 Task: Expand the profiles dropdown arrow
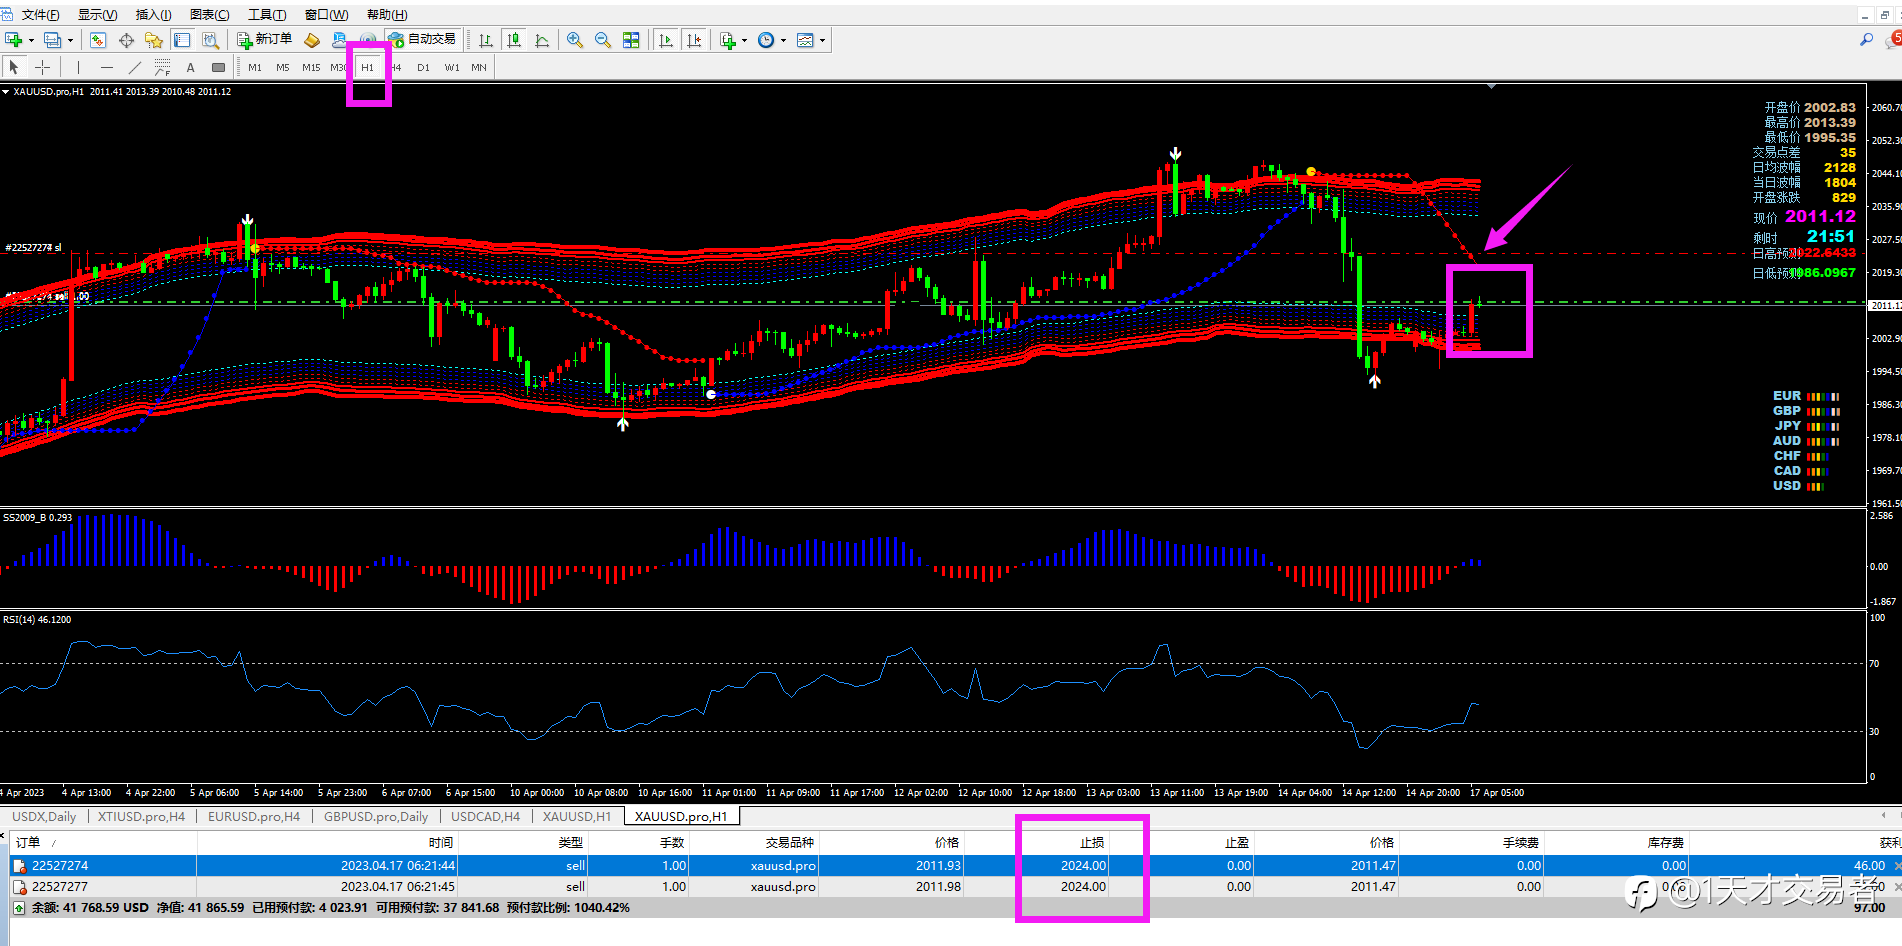(70, 41)
